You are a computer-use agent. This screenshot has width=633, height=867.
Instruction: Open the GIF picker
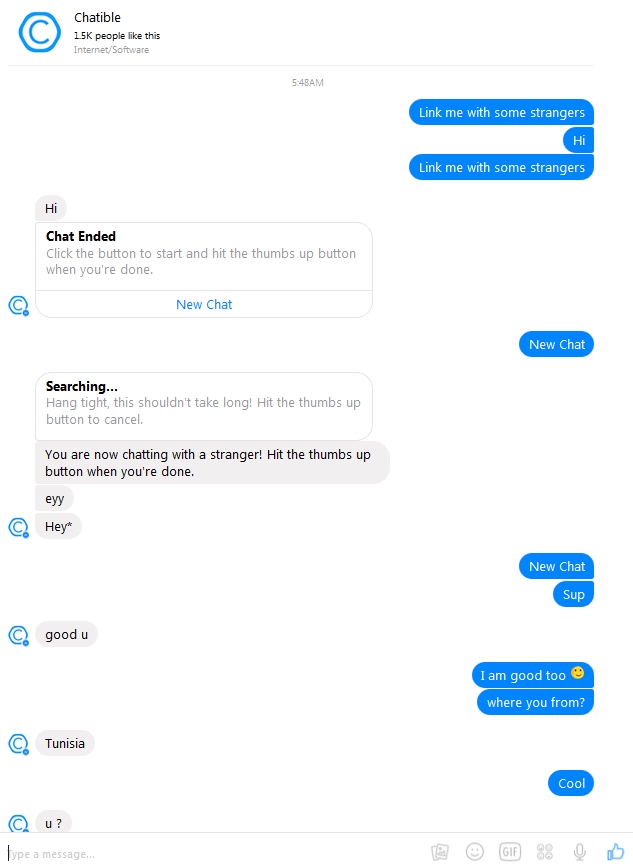point(510,852)
